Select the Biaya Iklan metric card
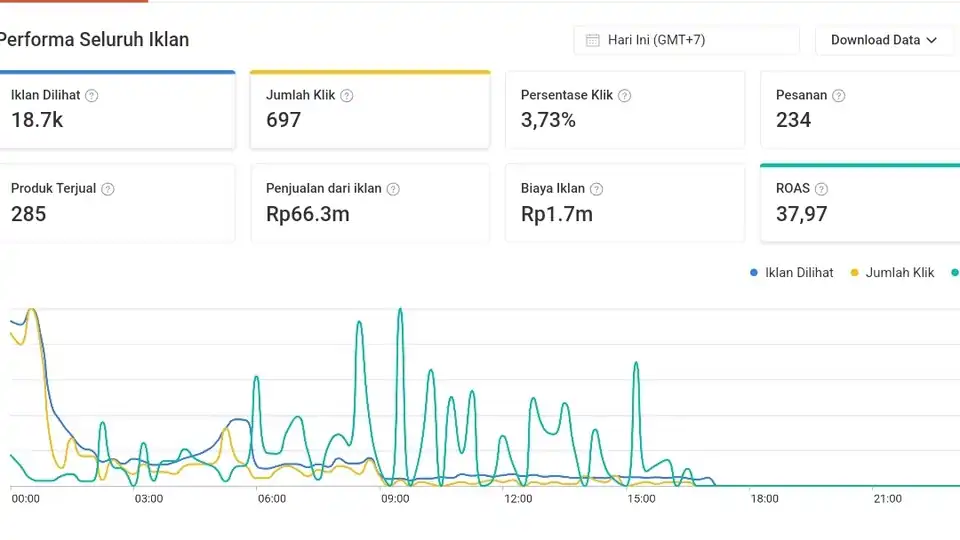Viewport: 960px width, 540px height. (x=624, y=203)
